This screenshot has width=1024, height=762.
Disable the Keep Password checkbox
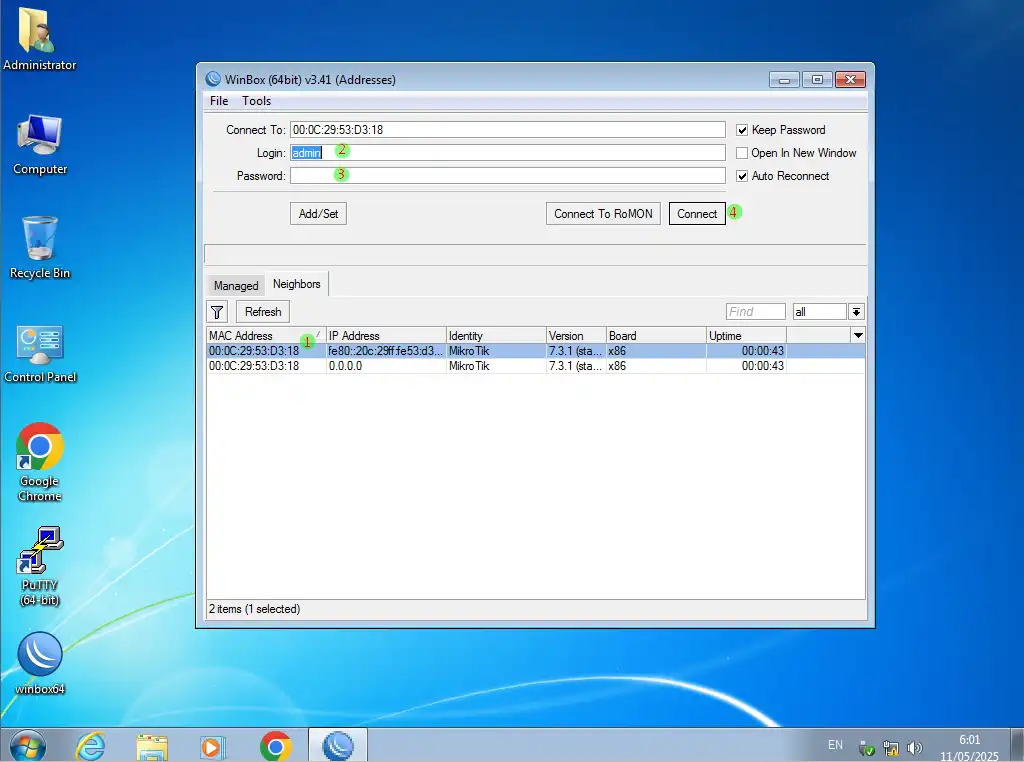[742, 130]
